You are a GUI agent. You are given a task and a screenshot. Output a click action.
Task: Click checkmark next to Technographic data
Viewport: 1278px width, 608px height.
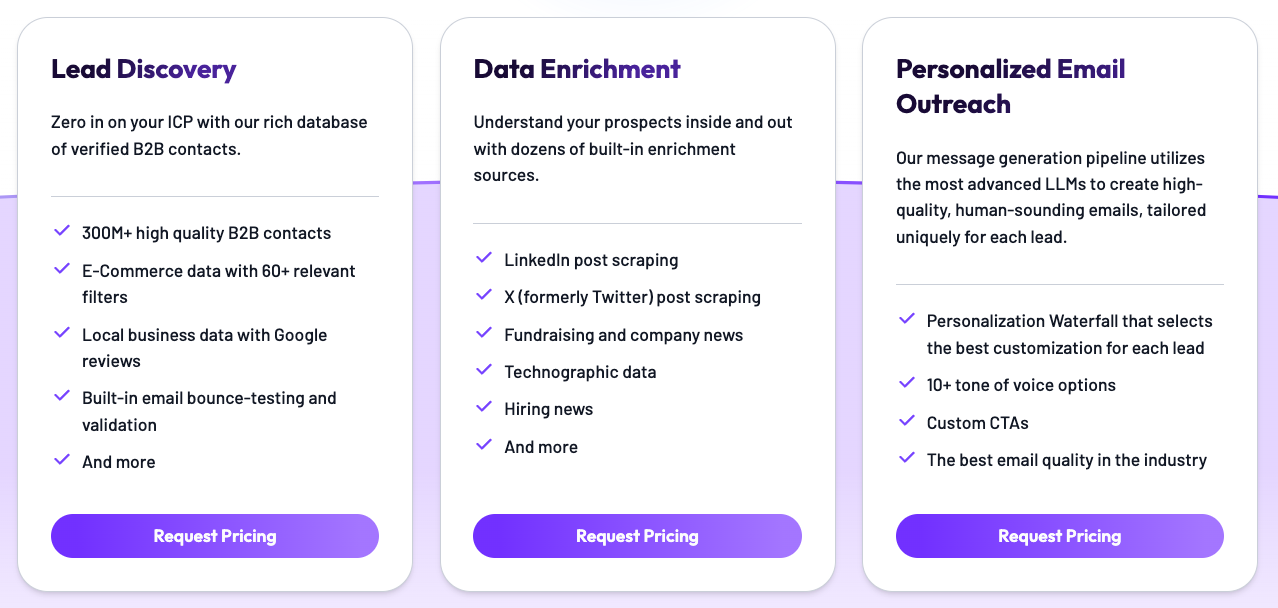484,371
